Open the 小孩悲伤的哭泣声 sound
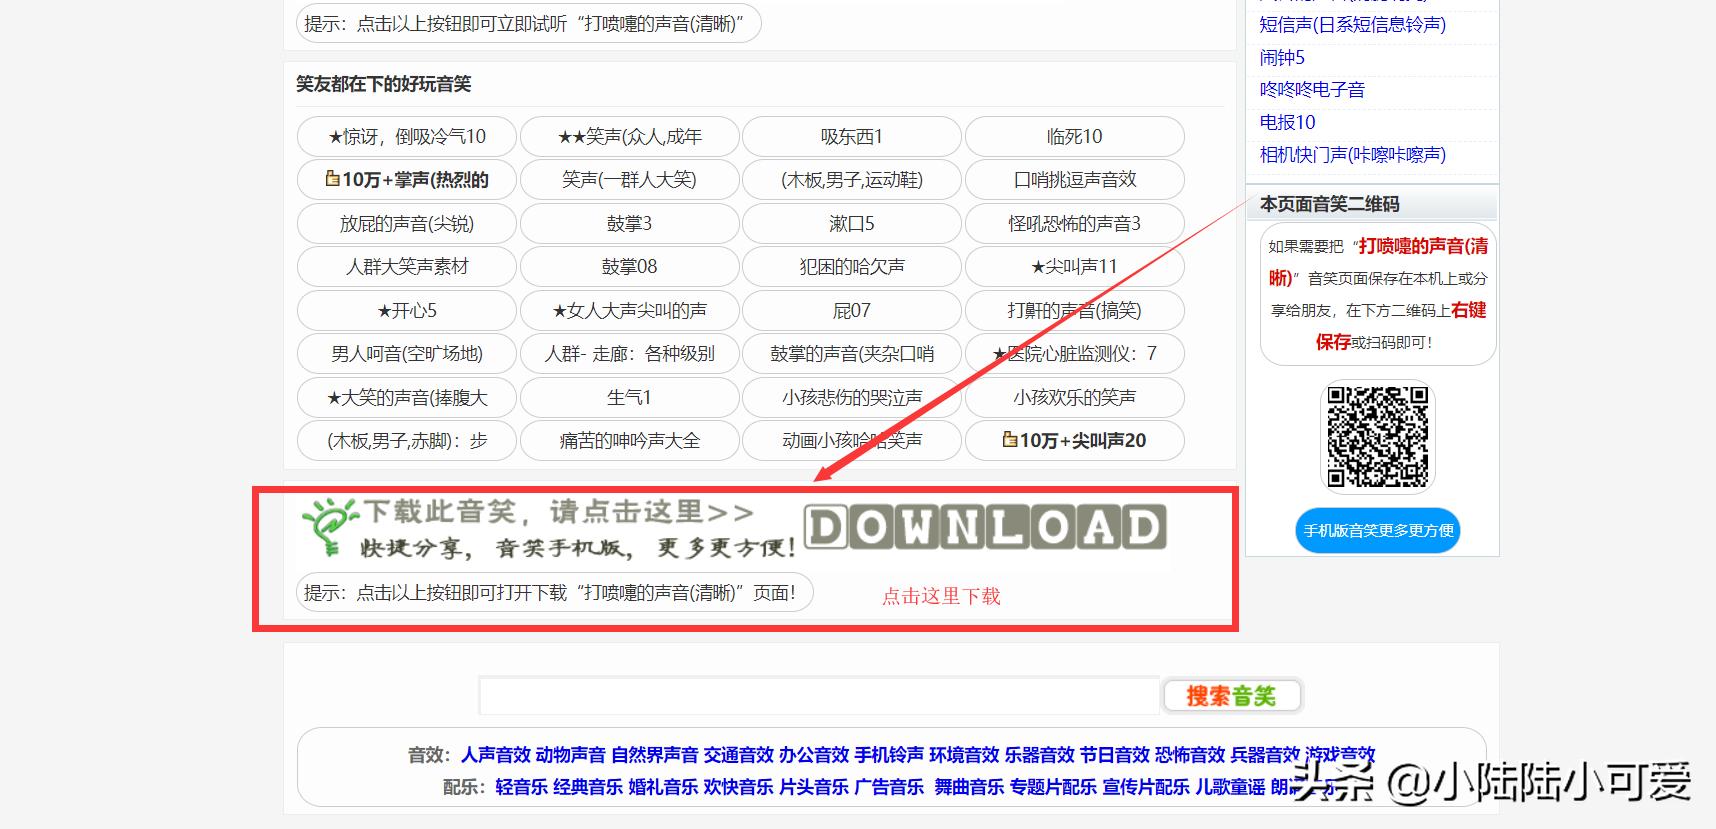 (x=852, y=397)
